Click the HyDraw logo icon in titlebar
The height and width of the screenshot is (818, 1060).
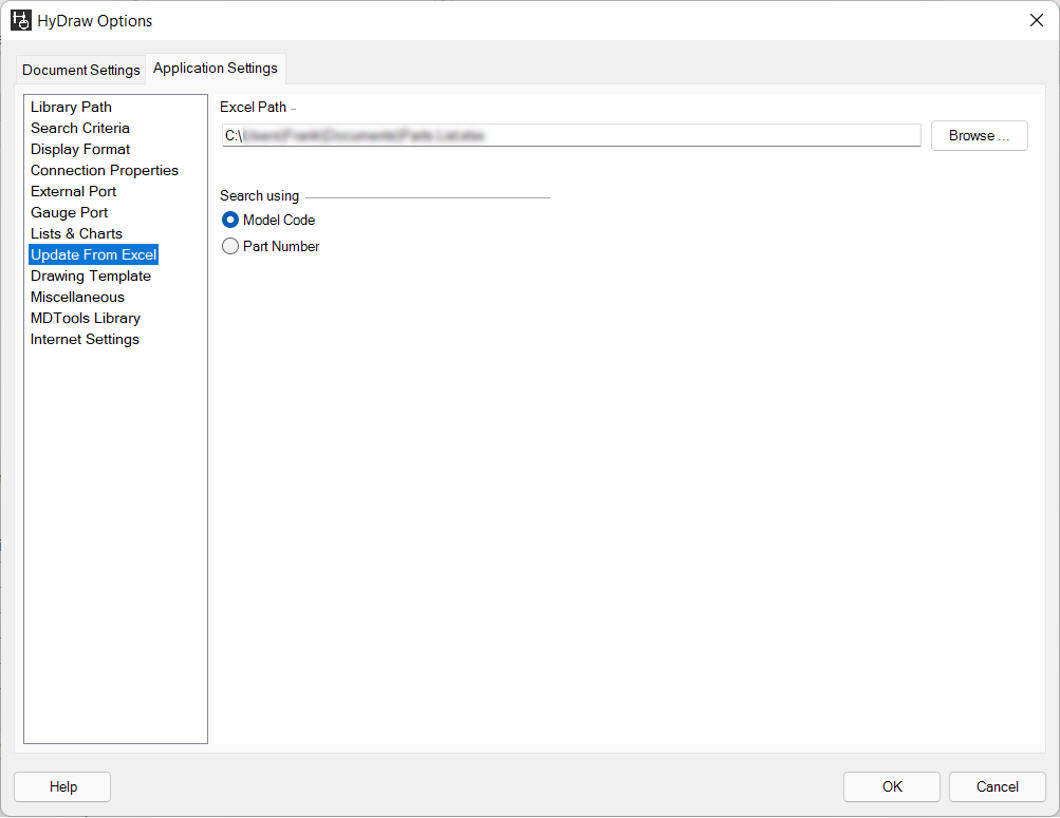coord(20,20)
